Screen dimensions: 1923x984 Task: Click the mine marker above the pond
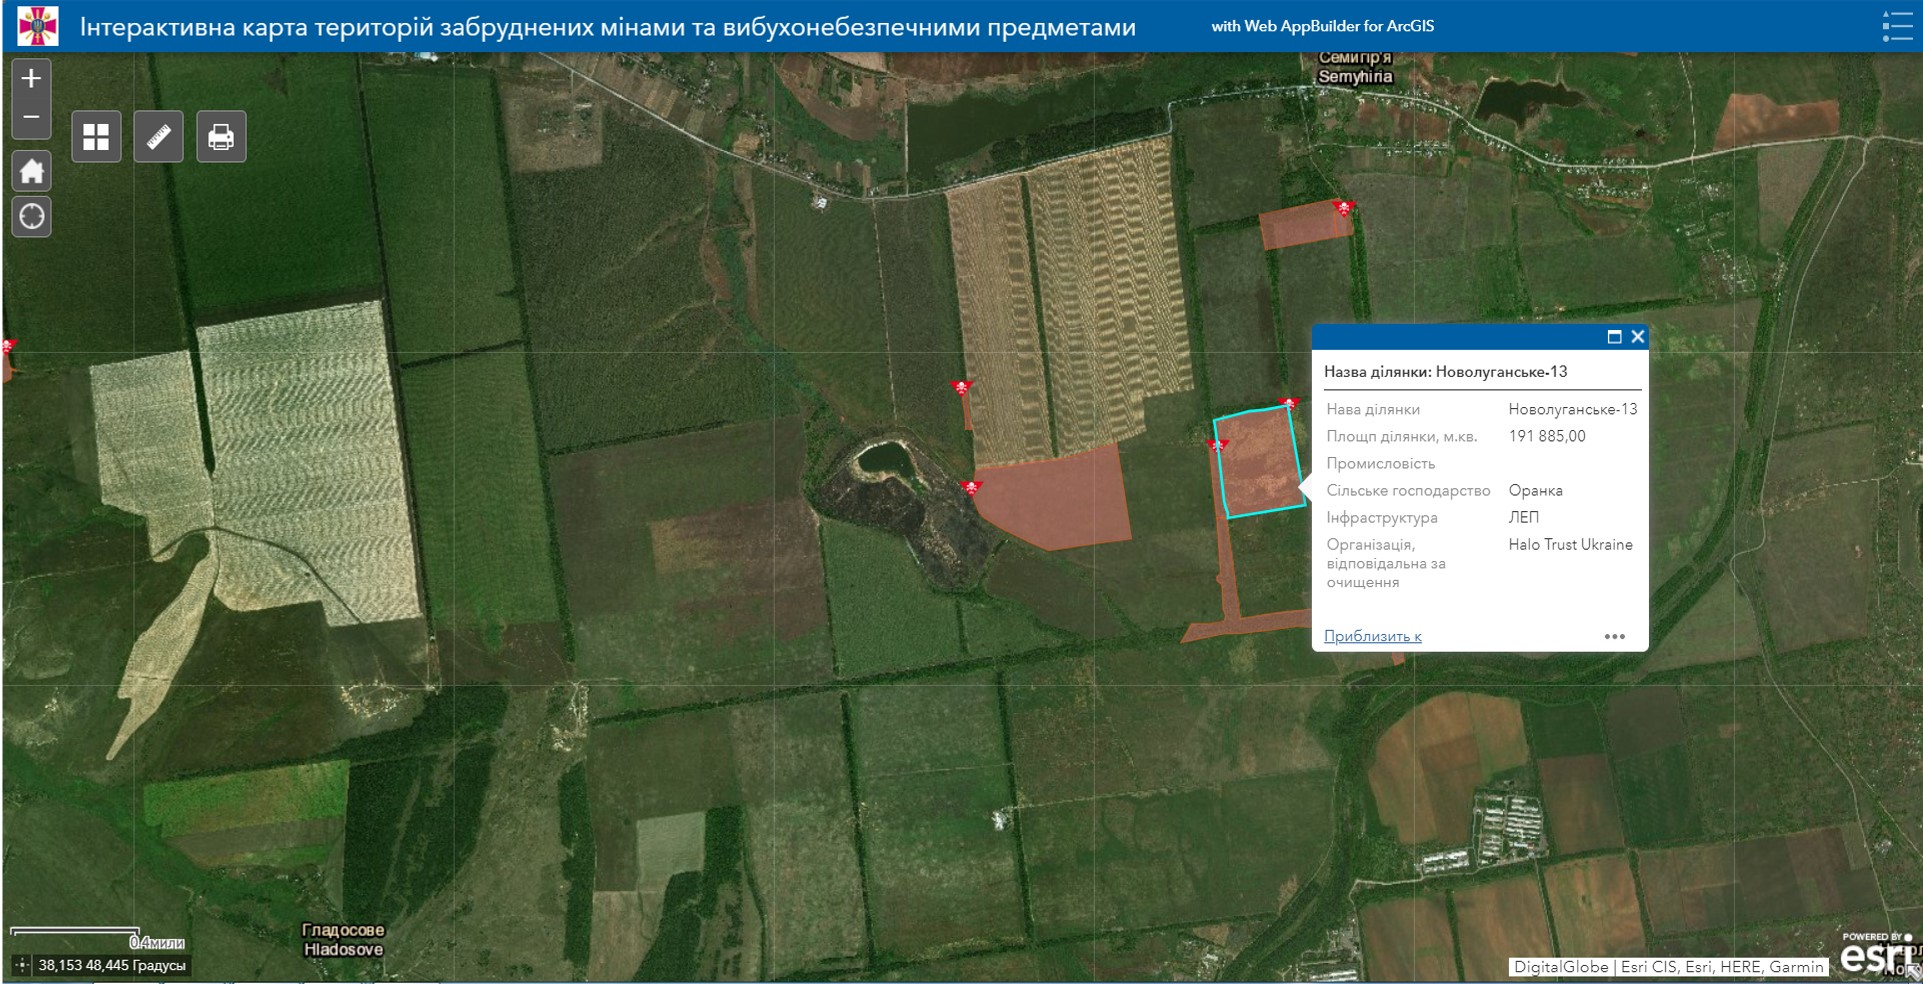pos(961,388)
